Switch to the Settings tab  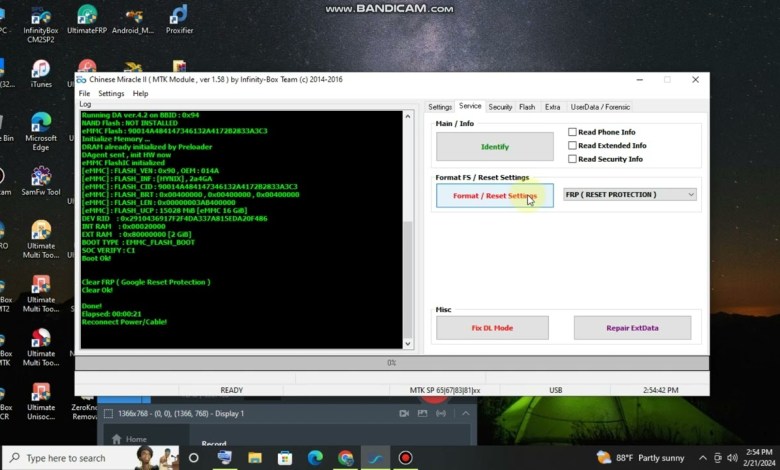click(x=440, y=107)
